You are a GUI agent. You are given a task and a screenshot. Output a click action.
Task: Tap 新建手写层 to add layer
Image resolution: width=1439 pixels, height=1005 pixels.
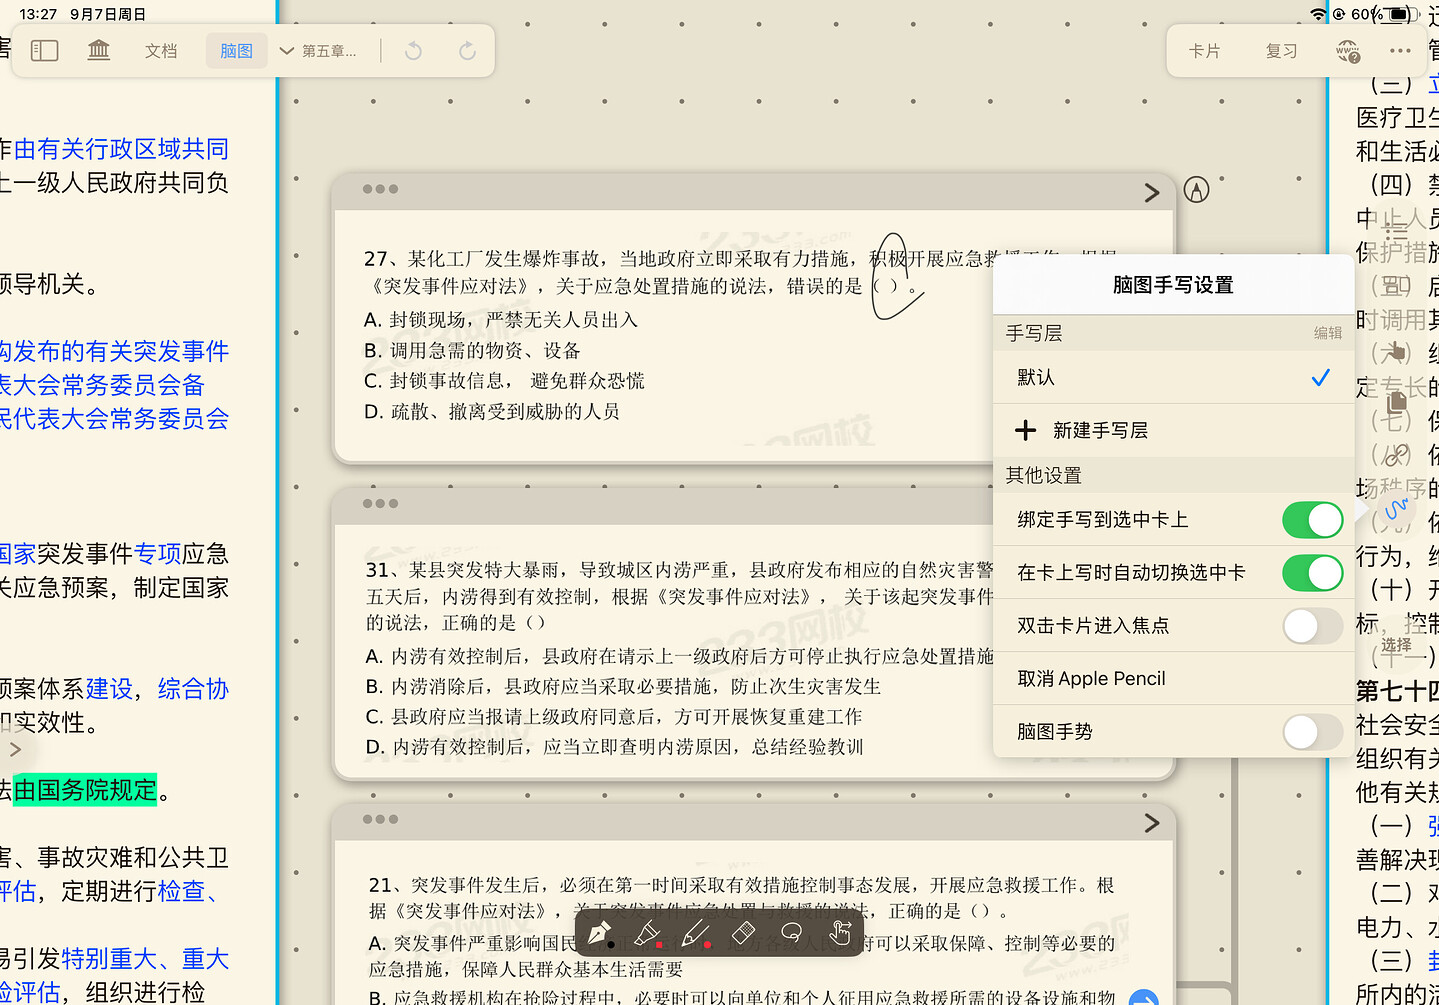[x=1099, y=431]
